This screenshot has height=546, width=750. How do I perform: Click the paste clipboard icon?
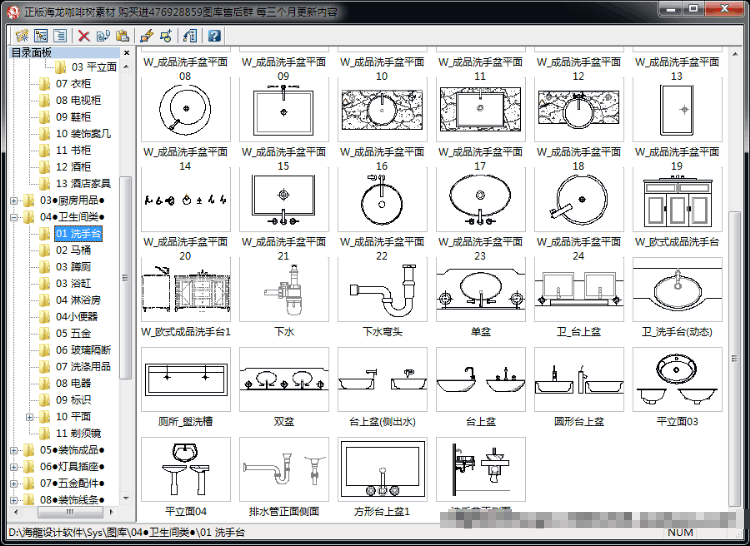coord(122,35)
